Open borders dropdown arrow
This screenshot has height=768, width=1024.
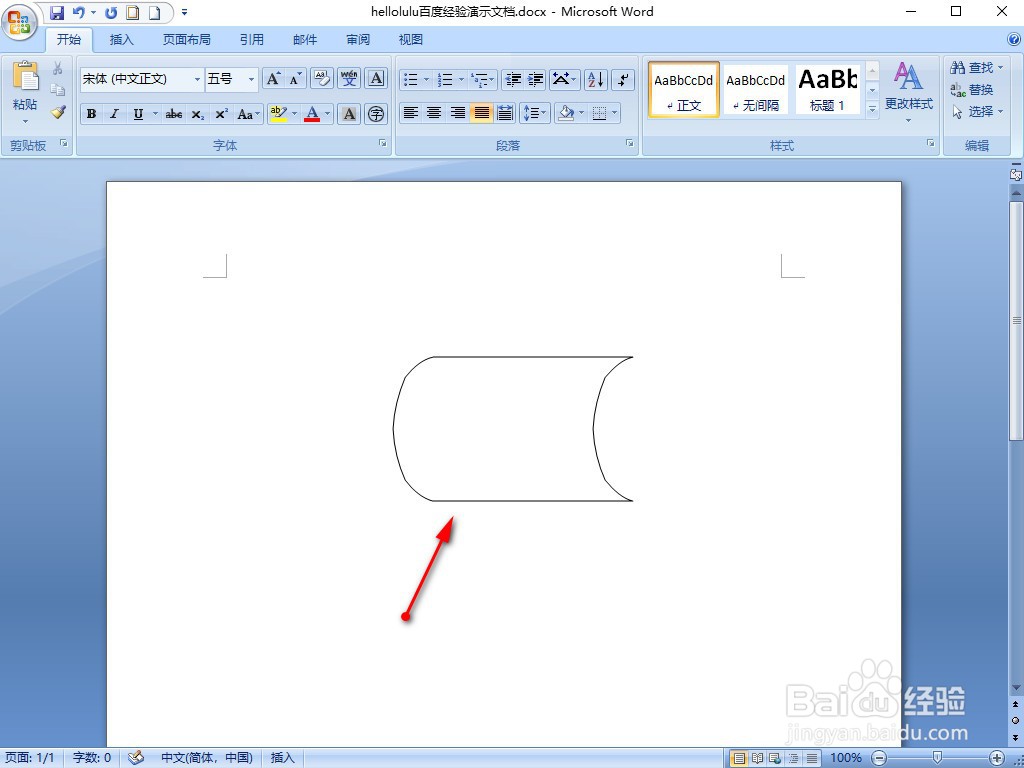[x=615, y=113]
